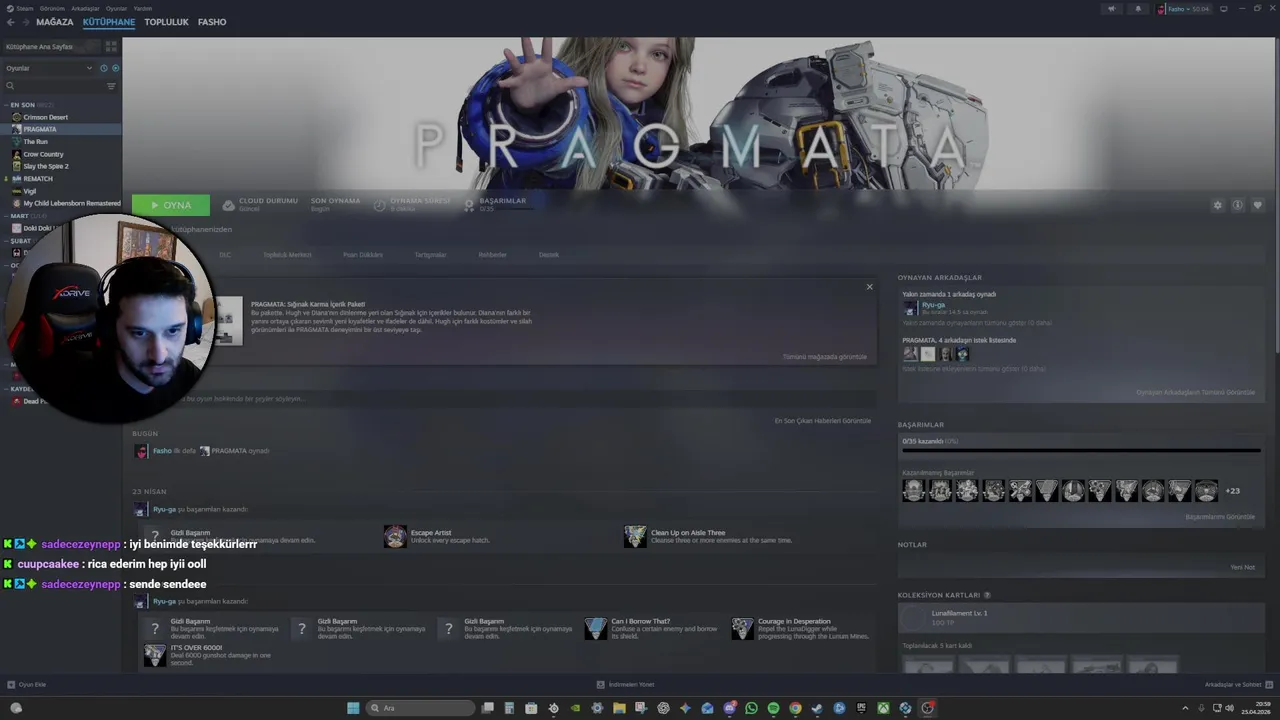
Task: Collapse the EN SON section
Action: point(6,105)
